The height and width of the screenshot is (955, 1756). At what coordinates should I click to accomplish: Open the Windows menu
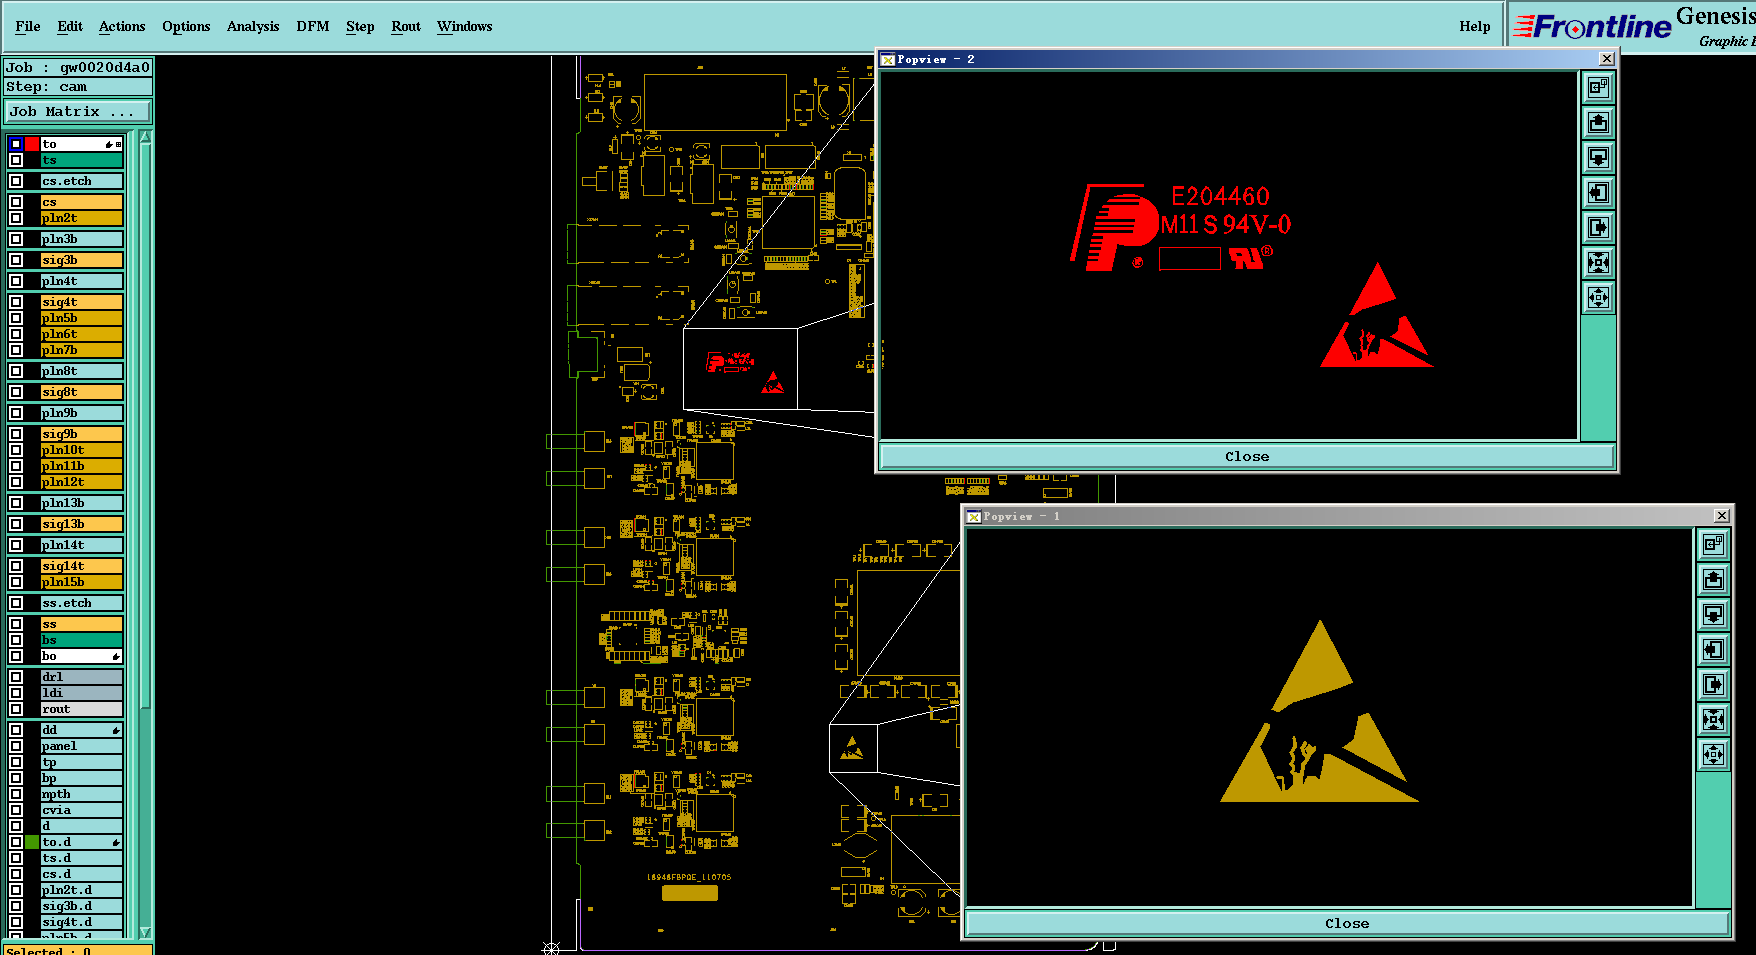pos(465,27)
